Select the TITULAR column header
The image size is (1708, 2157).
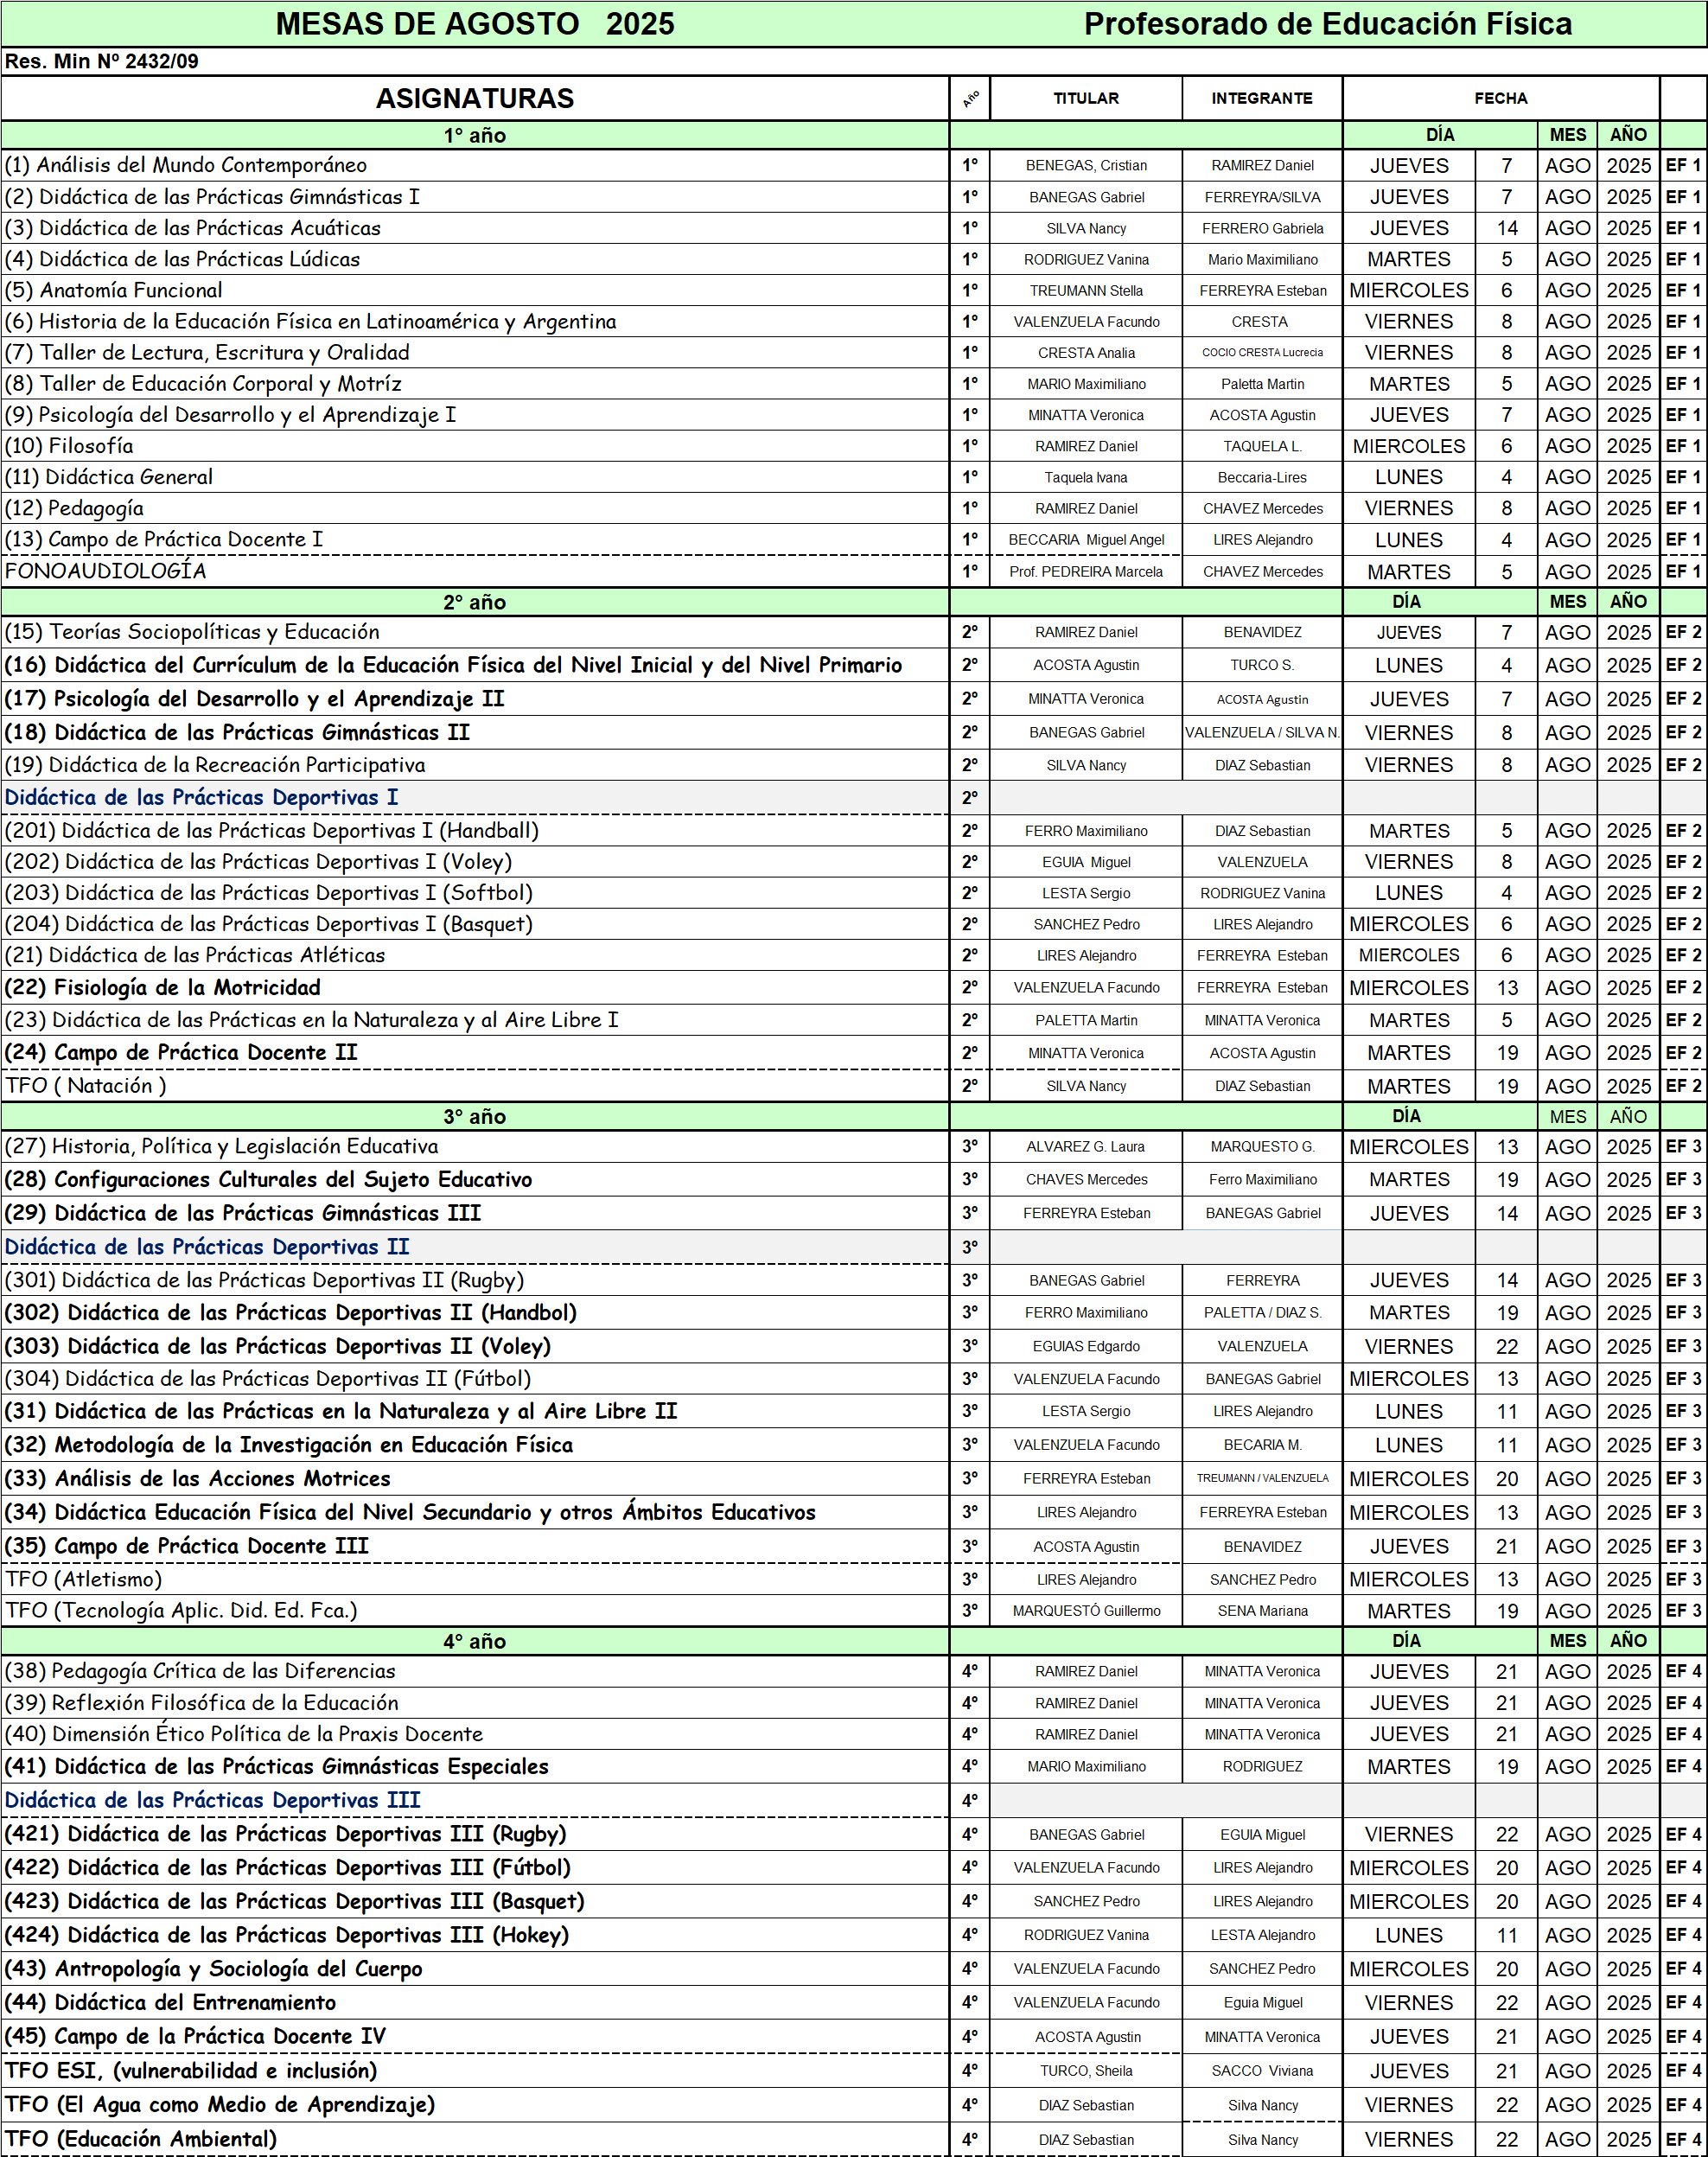pos(1086,98)
